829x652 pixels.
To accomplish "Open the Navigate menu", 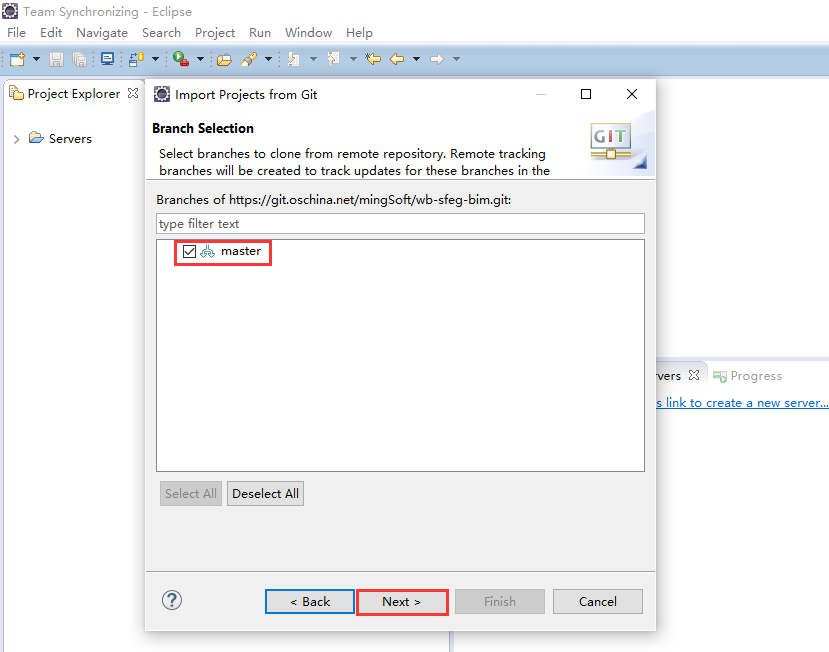I will 102,33.
